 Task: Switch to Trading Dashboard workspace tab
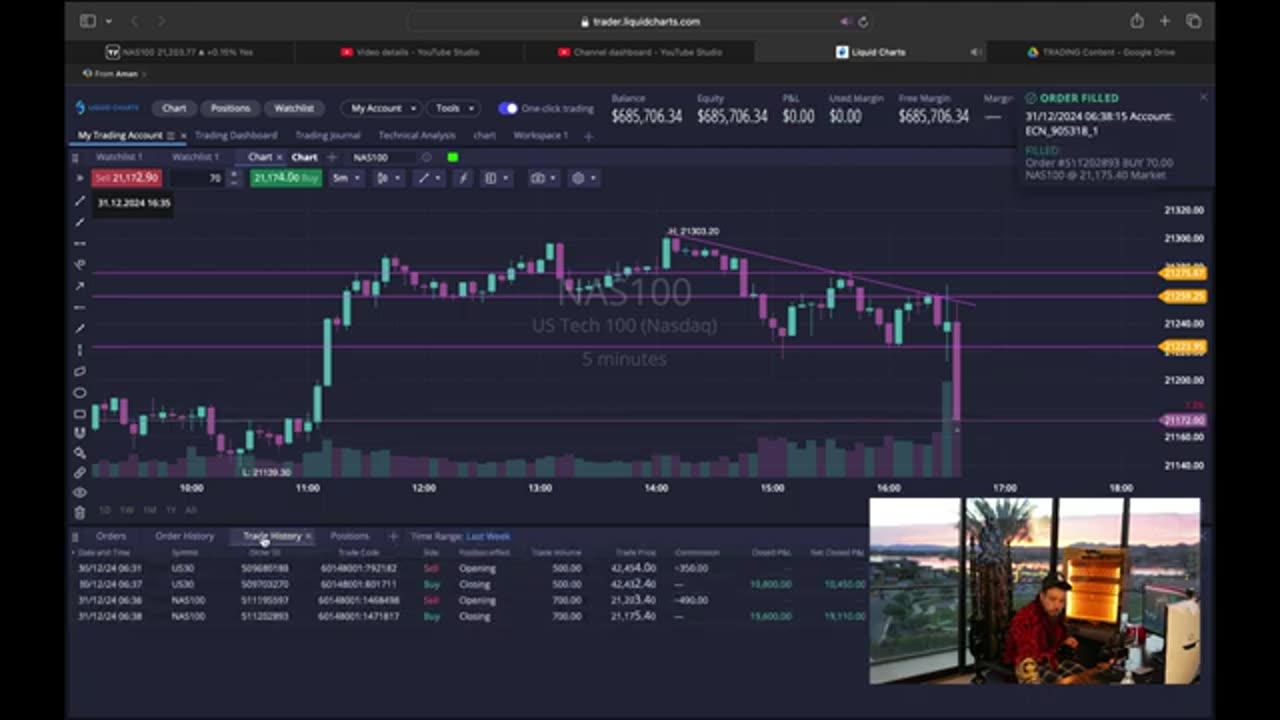[x=236, y=135]
